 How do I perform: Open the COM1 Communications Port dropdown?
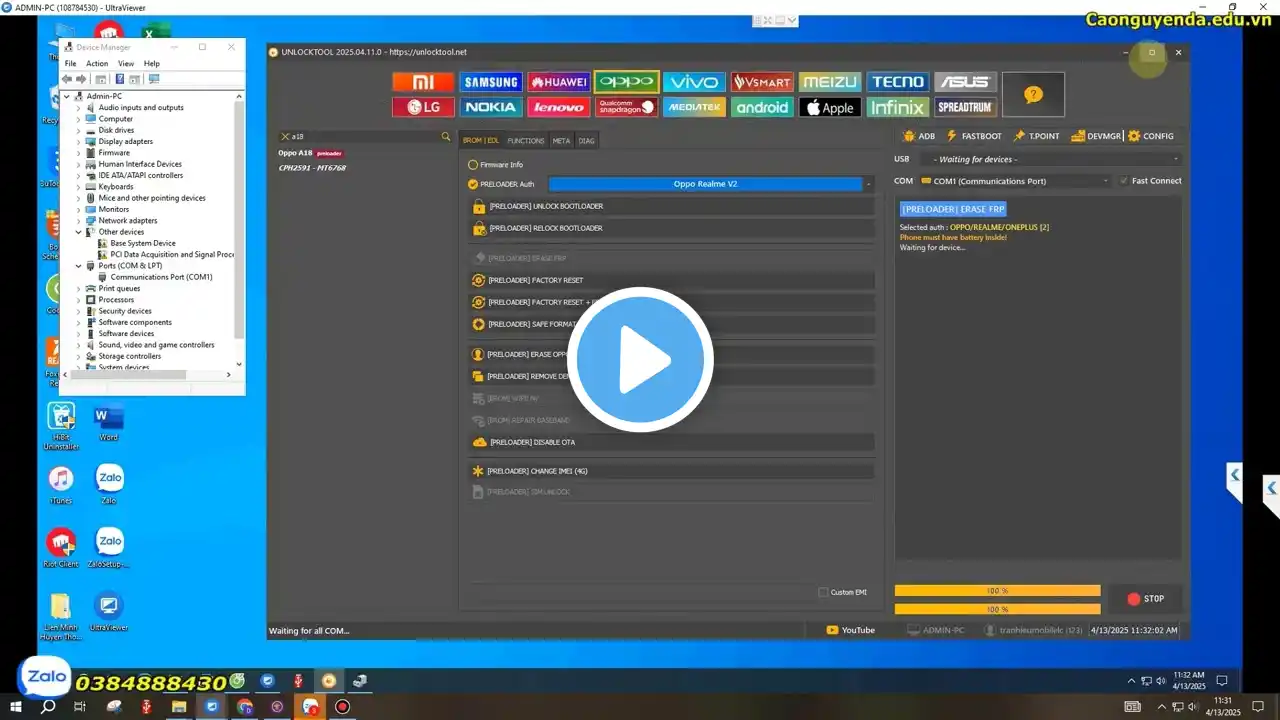tap(1015, 181)
